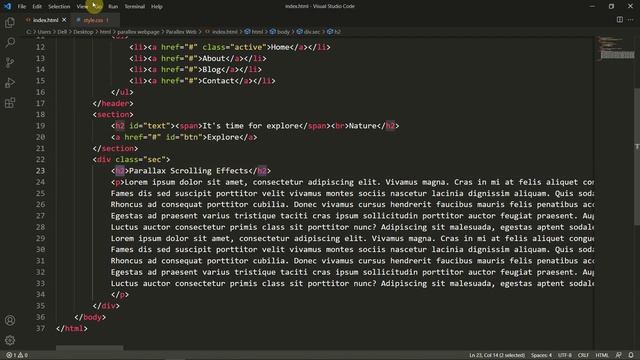640x360 pixels.
Task: Change the CRLF end of line sequence
Action: pos(583,355)
